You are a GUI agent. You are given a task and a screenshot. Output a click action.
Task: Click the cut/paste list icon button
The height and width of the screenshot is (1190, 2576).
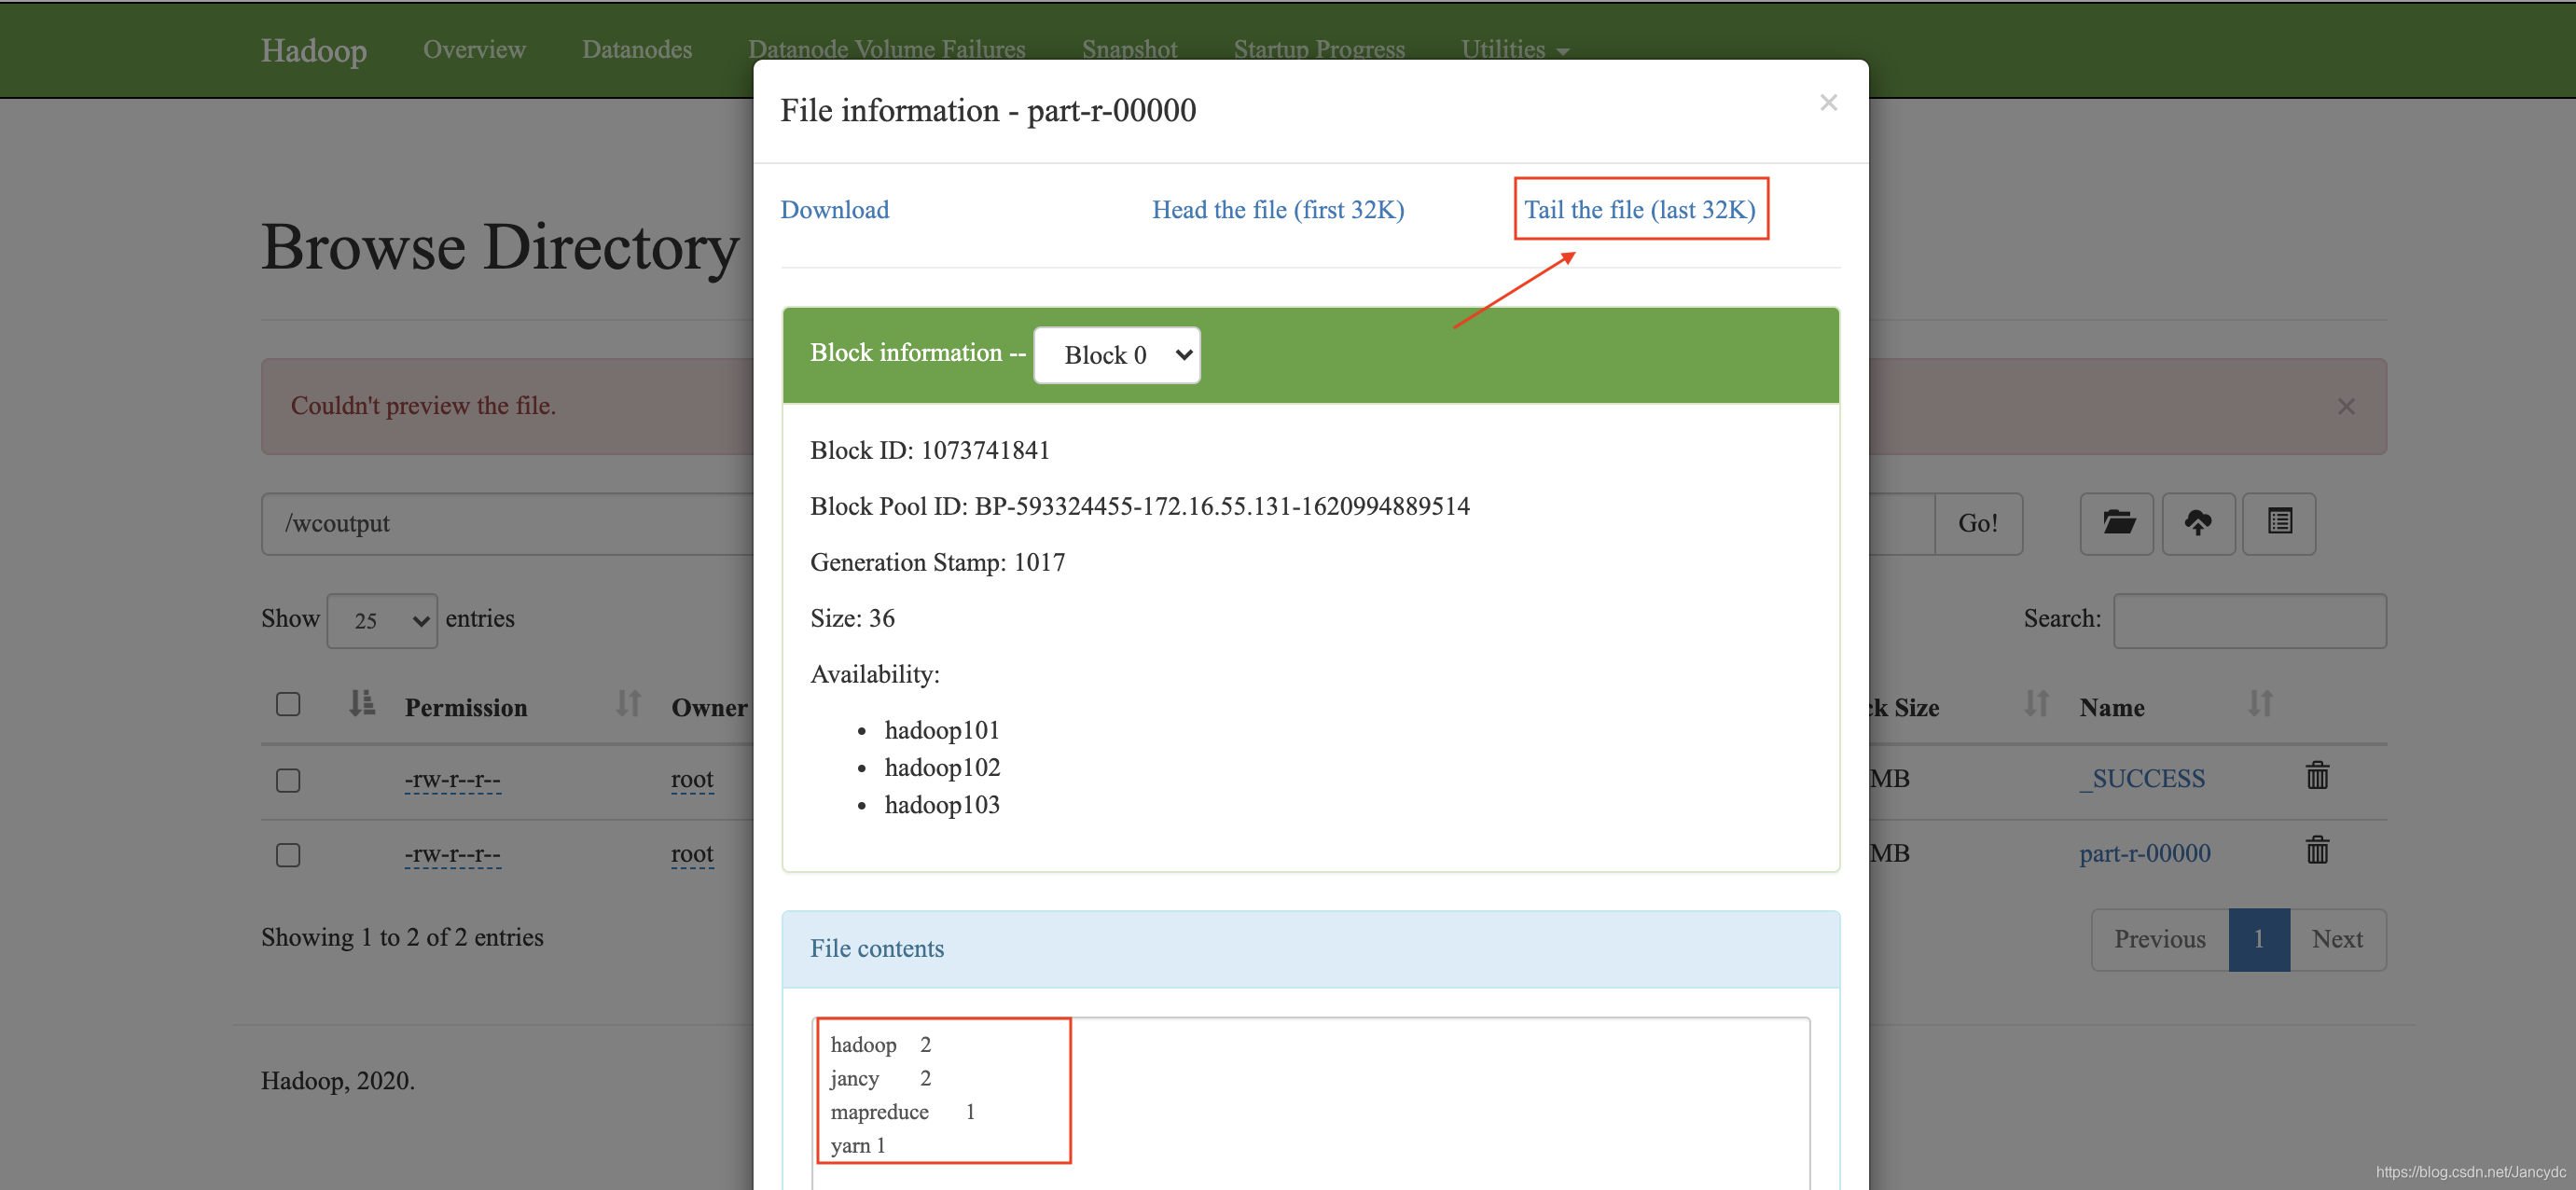coord(2279,523)
